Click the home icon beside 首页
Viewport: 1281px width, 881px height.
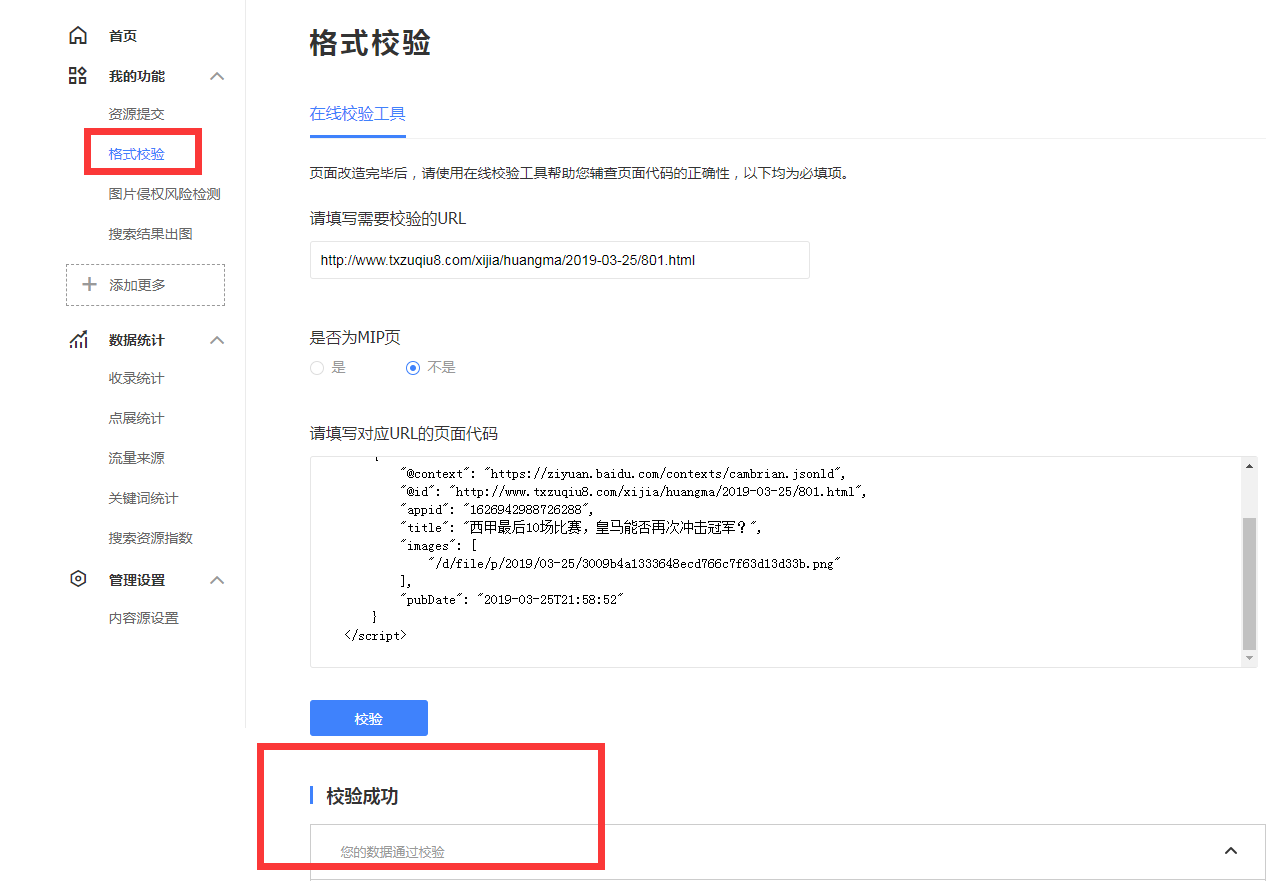(77, 36)
